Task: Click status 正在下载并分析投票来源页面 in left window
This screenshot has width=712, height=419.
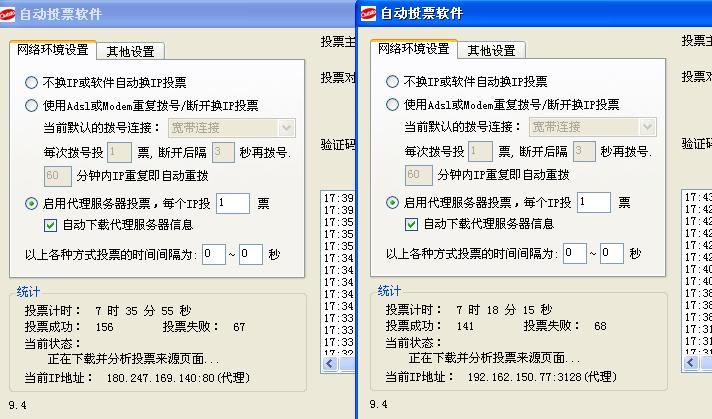Action: pyautogui.click(x=134, y=360)
